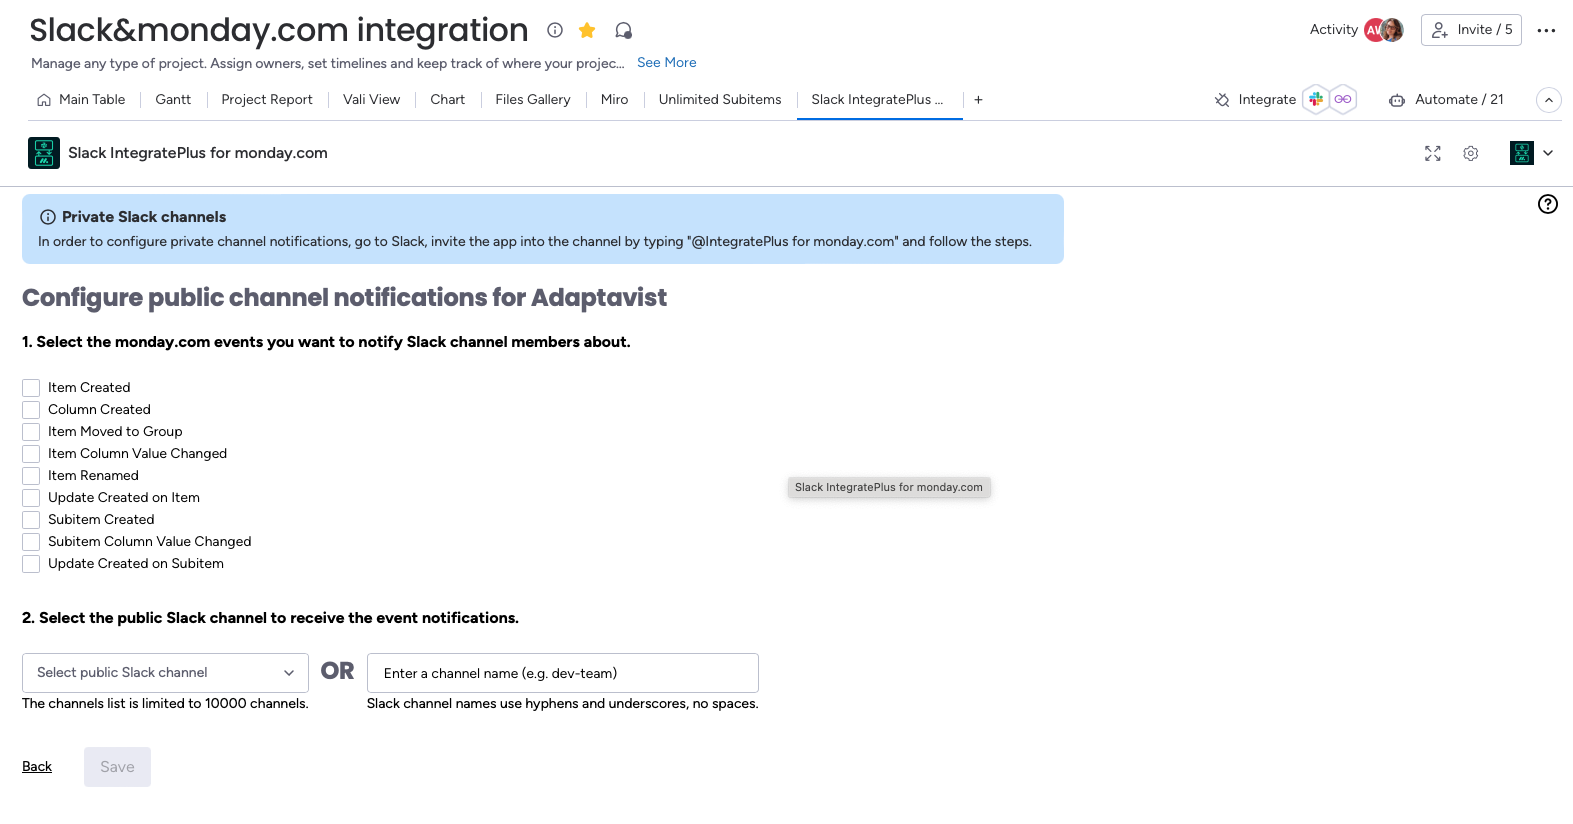1573x824 pixels.
Task: Open the Files Gallery tab
Action: [533, 100]
